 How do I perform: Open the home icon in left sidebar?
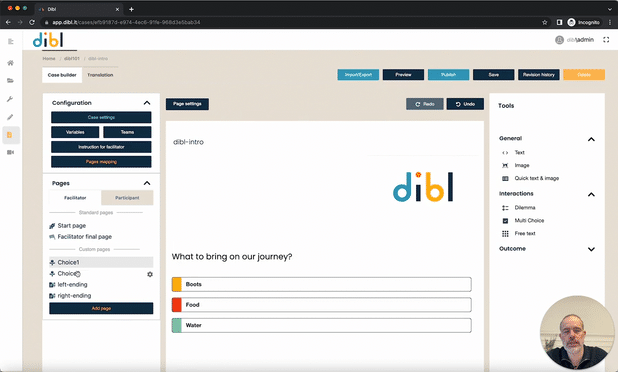[11, 63]
